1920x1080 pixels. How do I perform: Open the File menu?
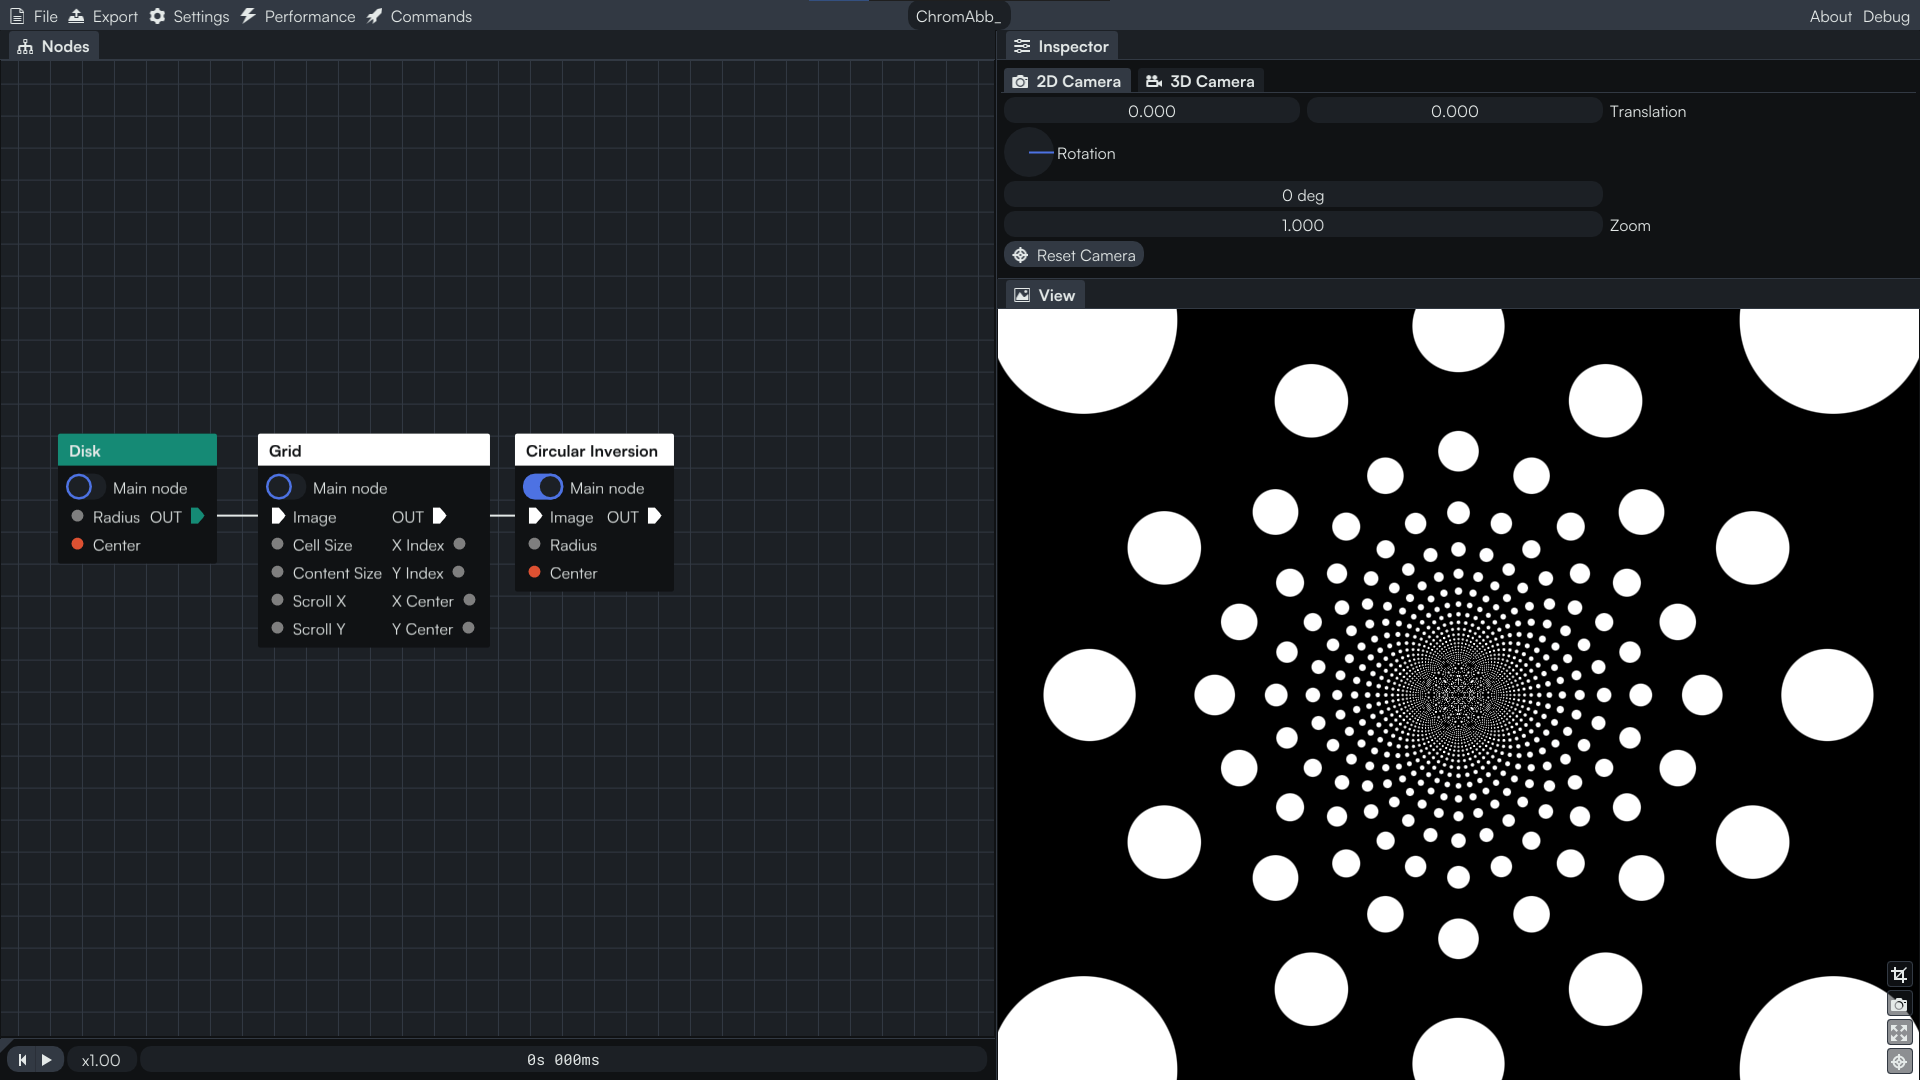pyautogui.click(x=34, y=16)
